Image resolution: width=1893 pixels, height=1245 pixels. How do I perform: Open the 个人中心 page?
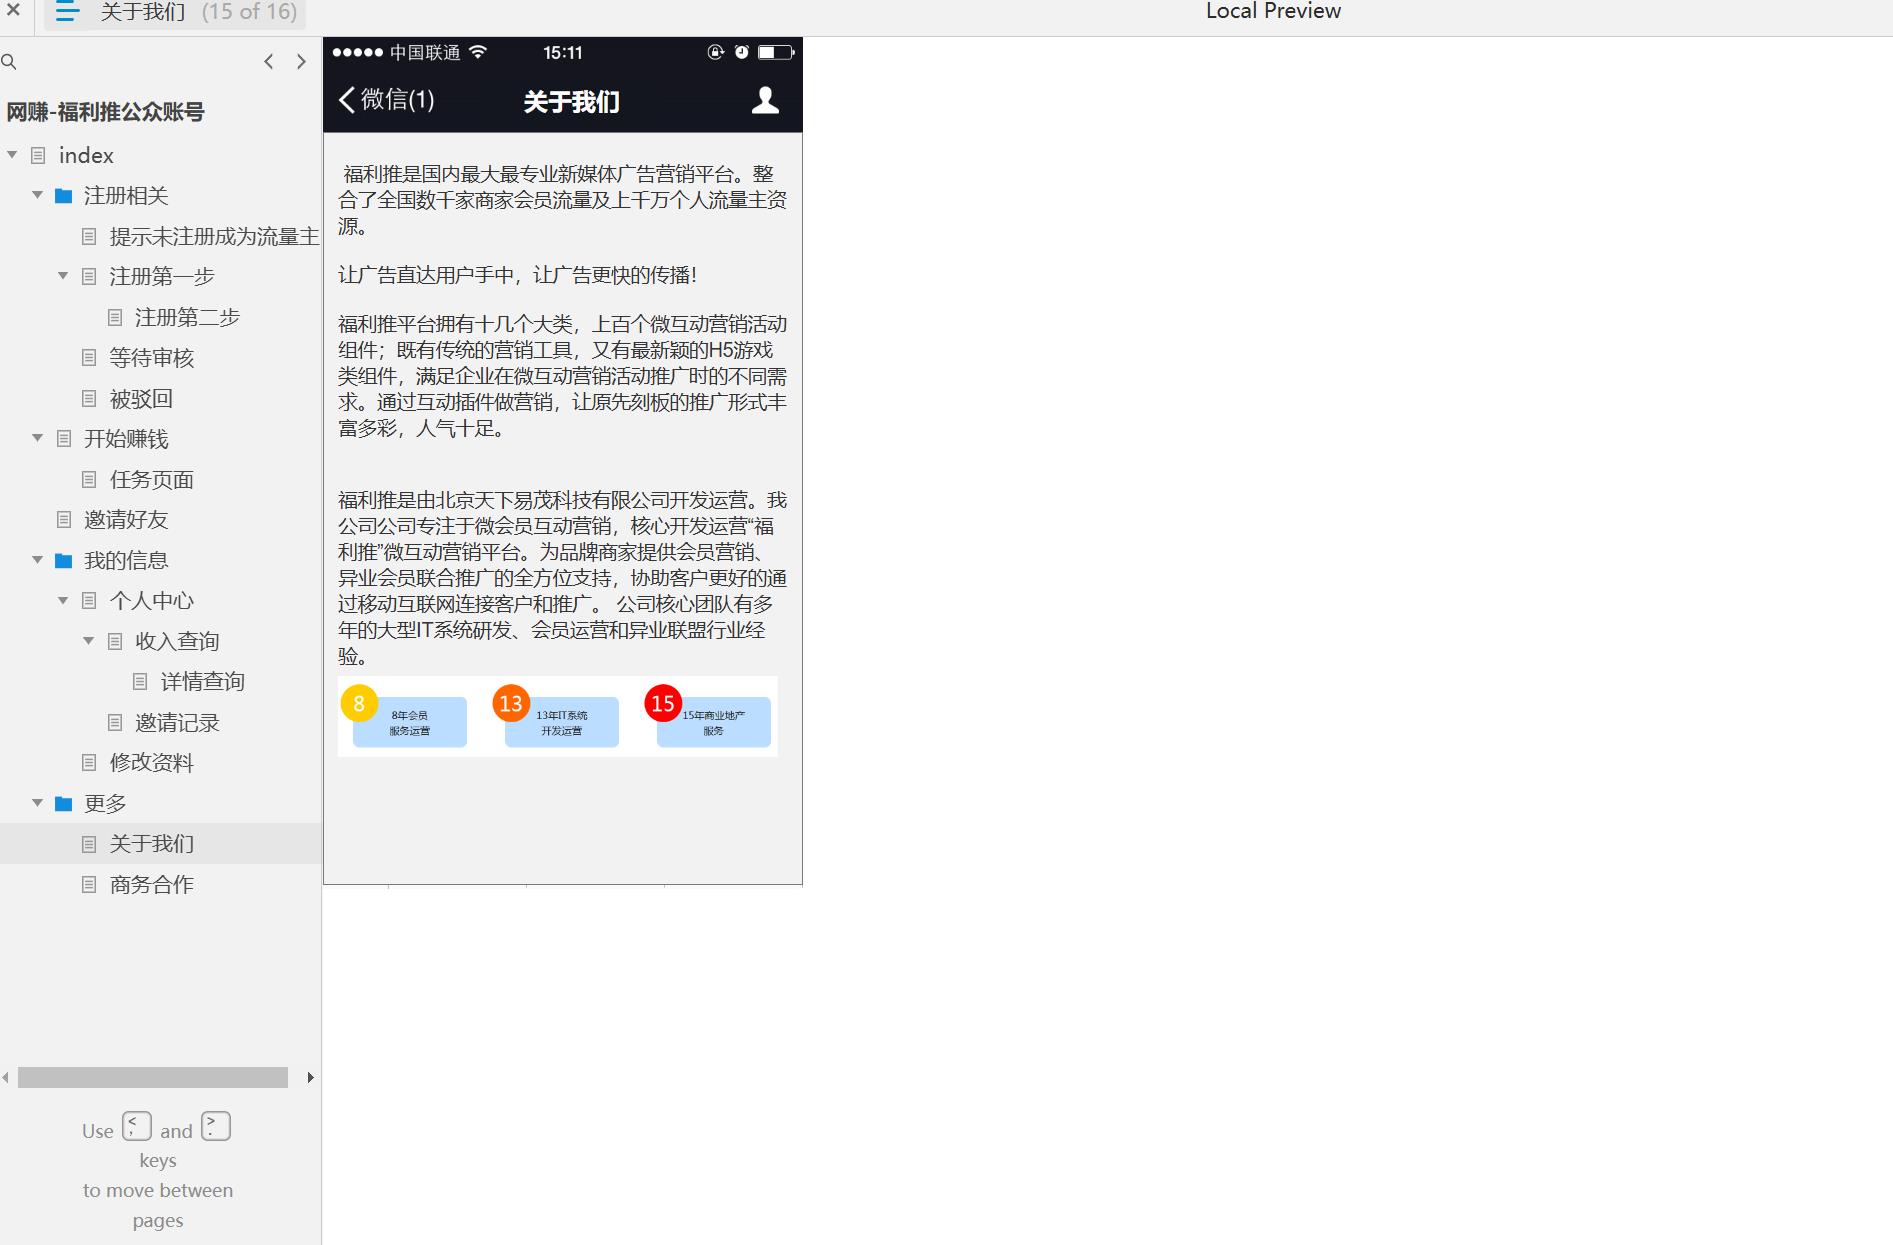(152, 600)
